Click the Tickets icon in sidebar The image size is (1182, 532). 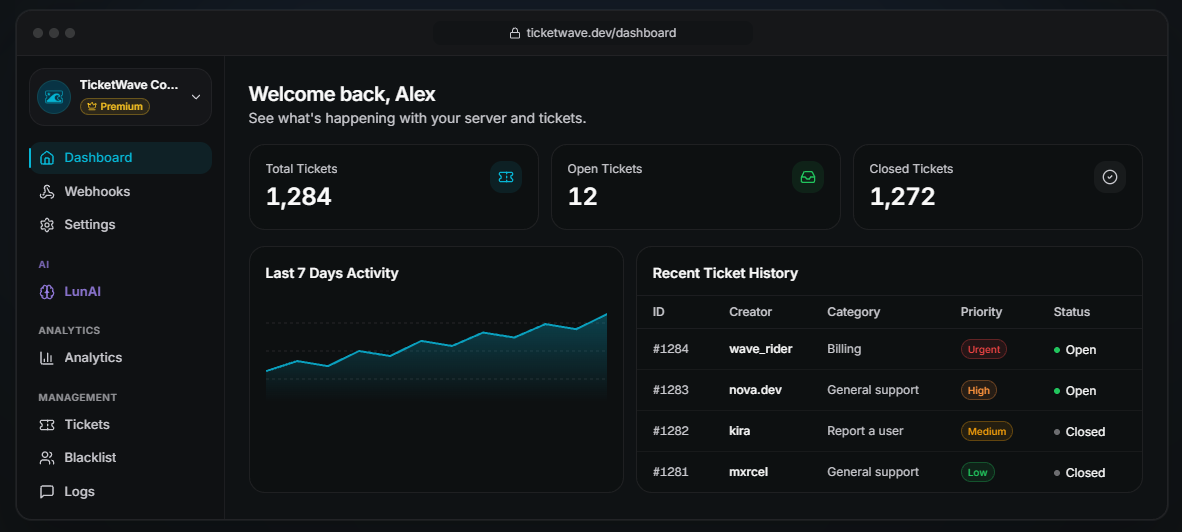47,425
